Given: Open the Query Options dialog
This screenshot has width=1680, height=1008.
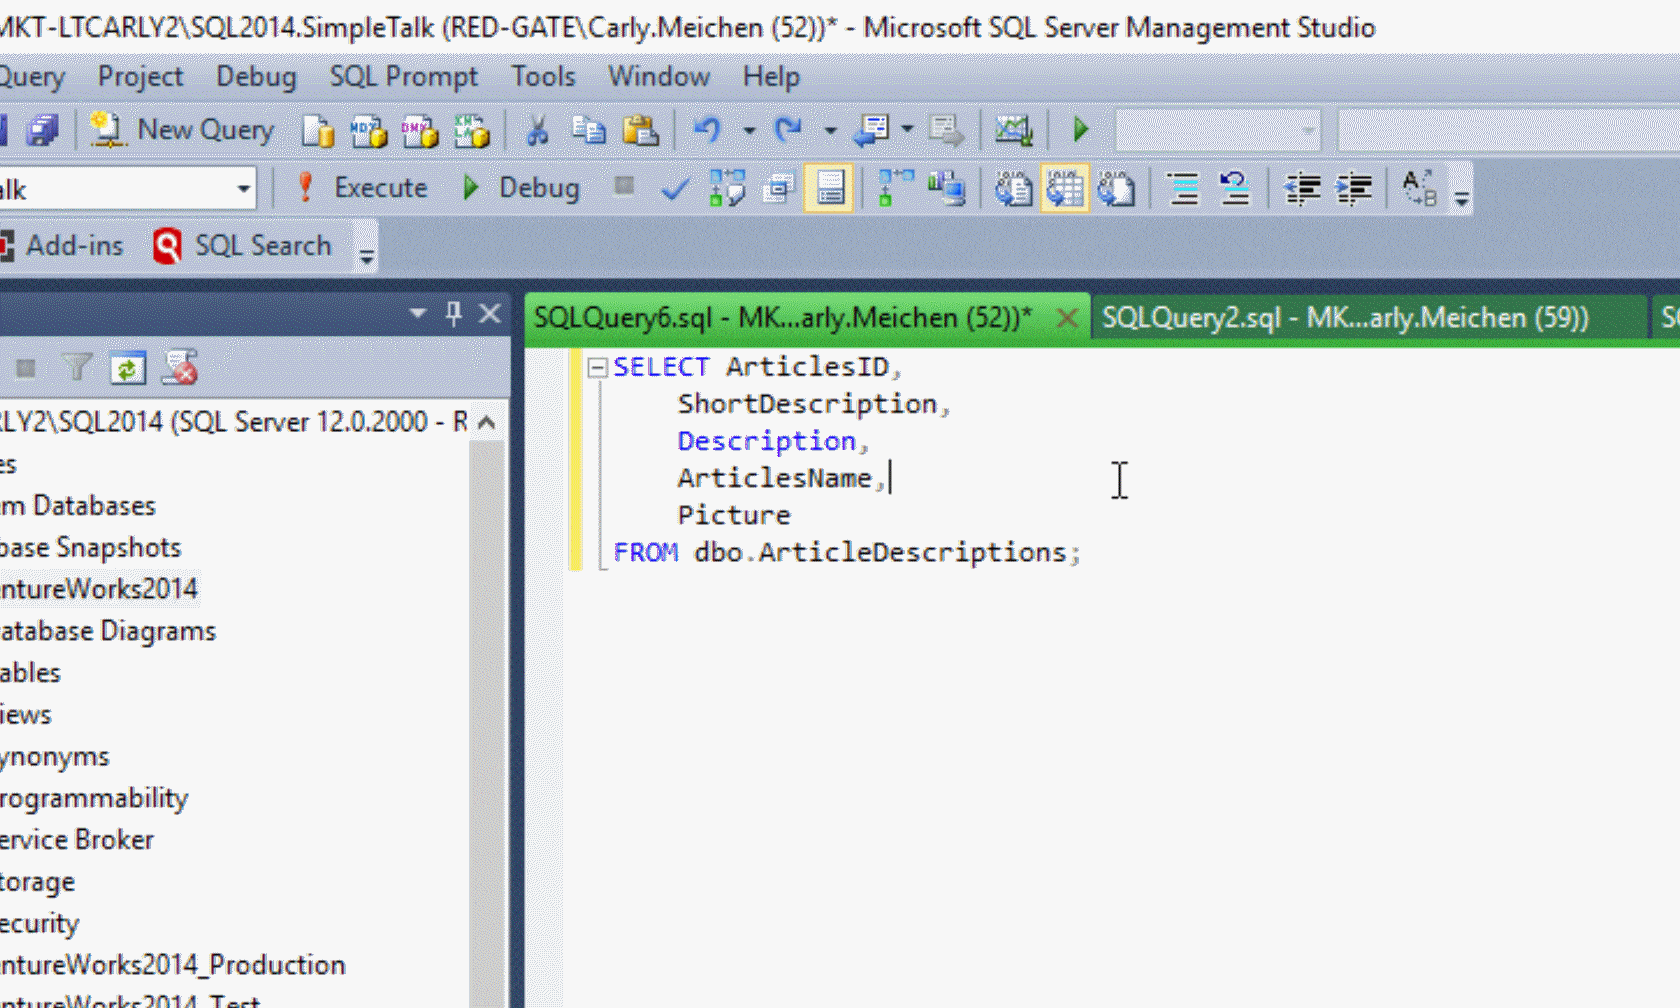Looking at the screenshot, I should [x=778, y=188].
